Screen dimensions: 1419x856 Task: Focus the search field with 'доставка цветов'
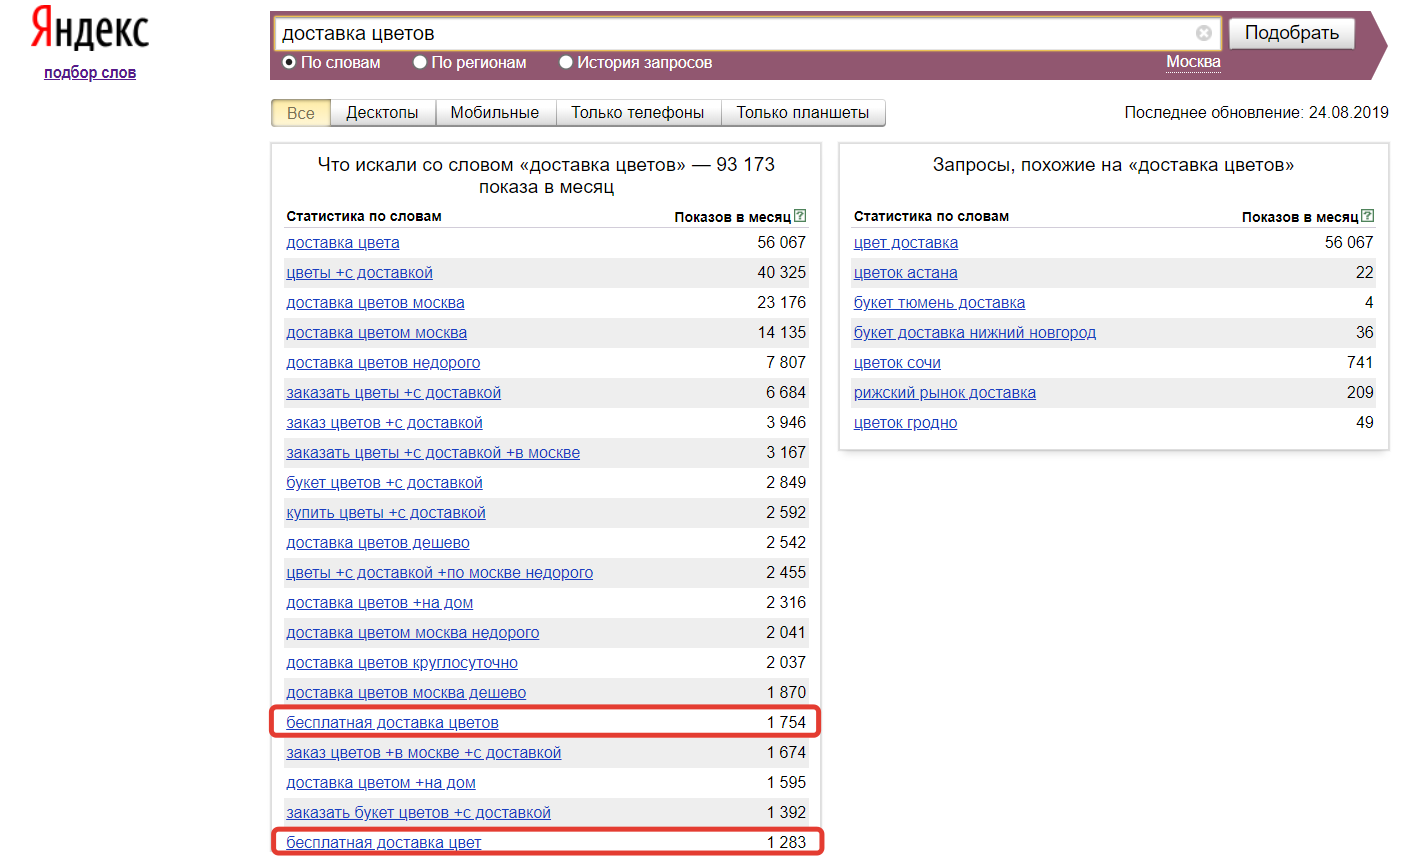click(x=730, y=33)
